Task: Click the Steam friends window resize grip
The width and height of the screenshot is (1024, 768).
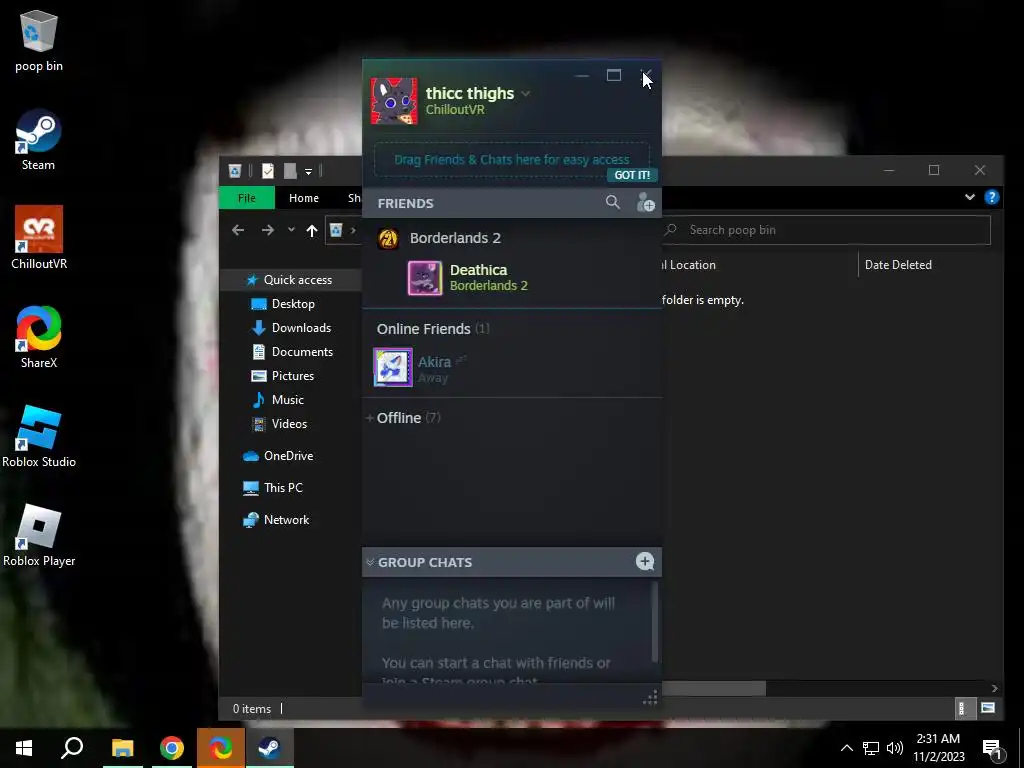Action: [x=650, y=699]
